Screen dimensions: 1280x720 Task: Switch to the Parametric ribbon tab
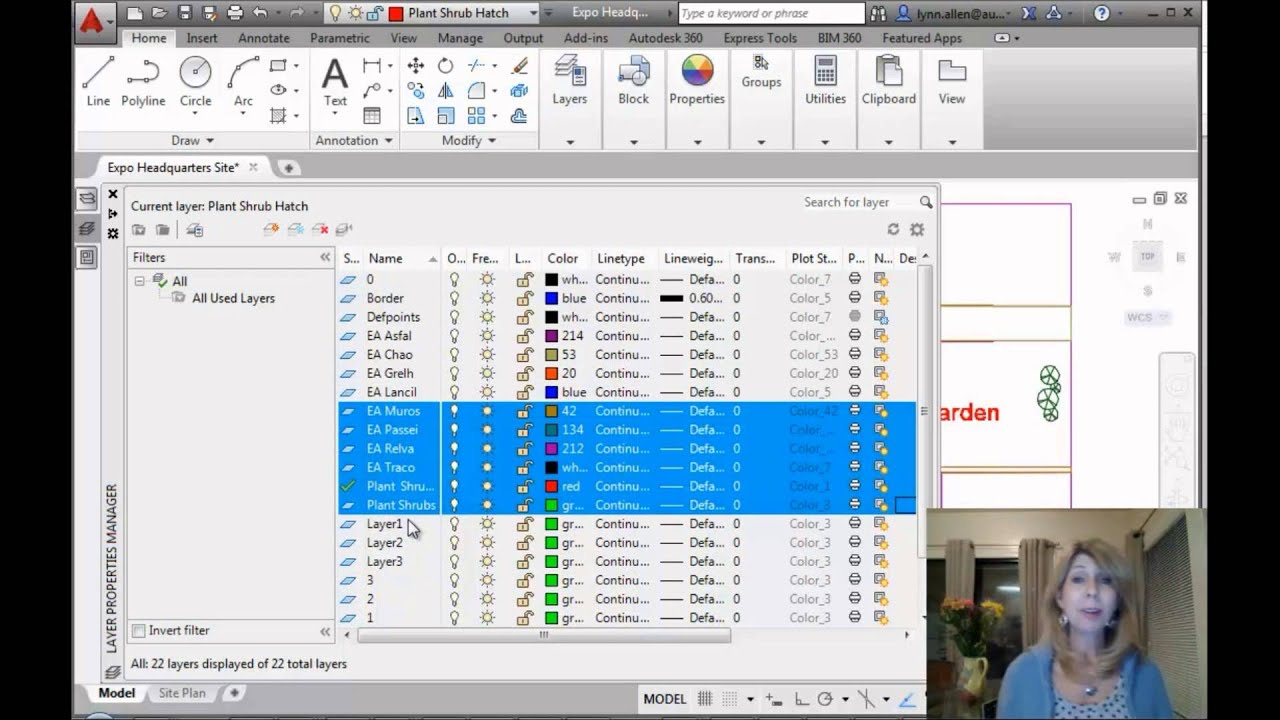[339, 38]
